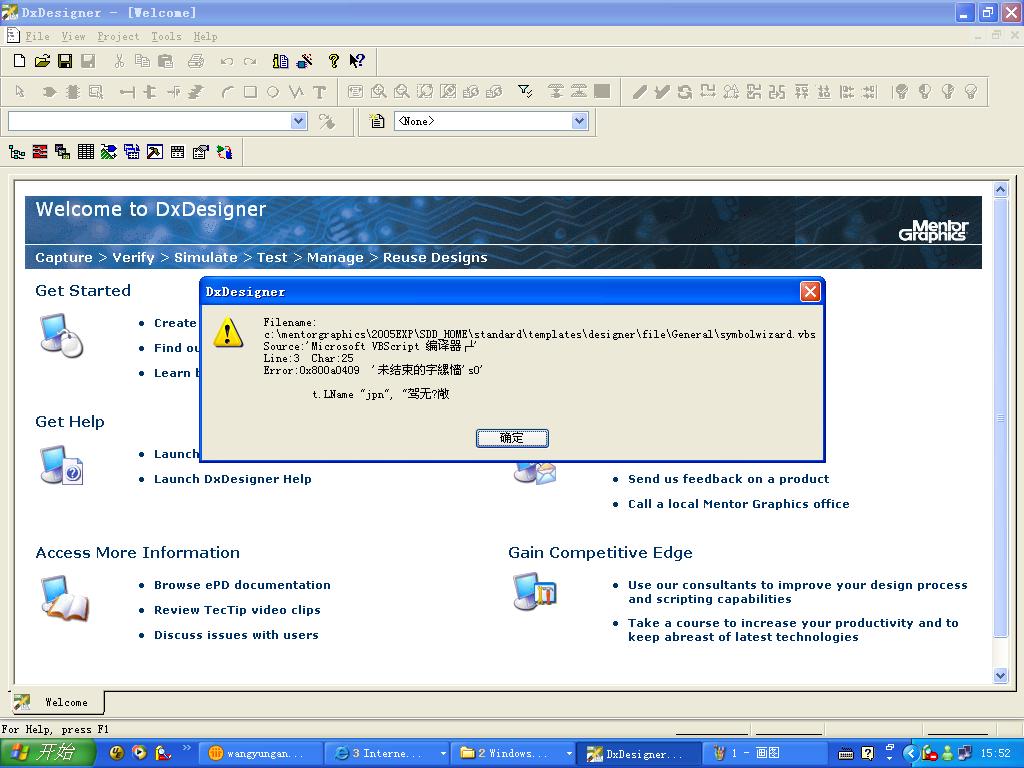Save using the black floppy disk icon

tap(65, 61)
